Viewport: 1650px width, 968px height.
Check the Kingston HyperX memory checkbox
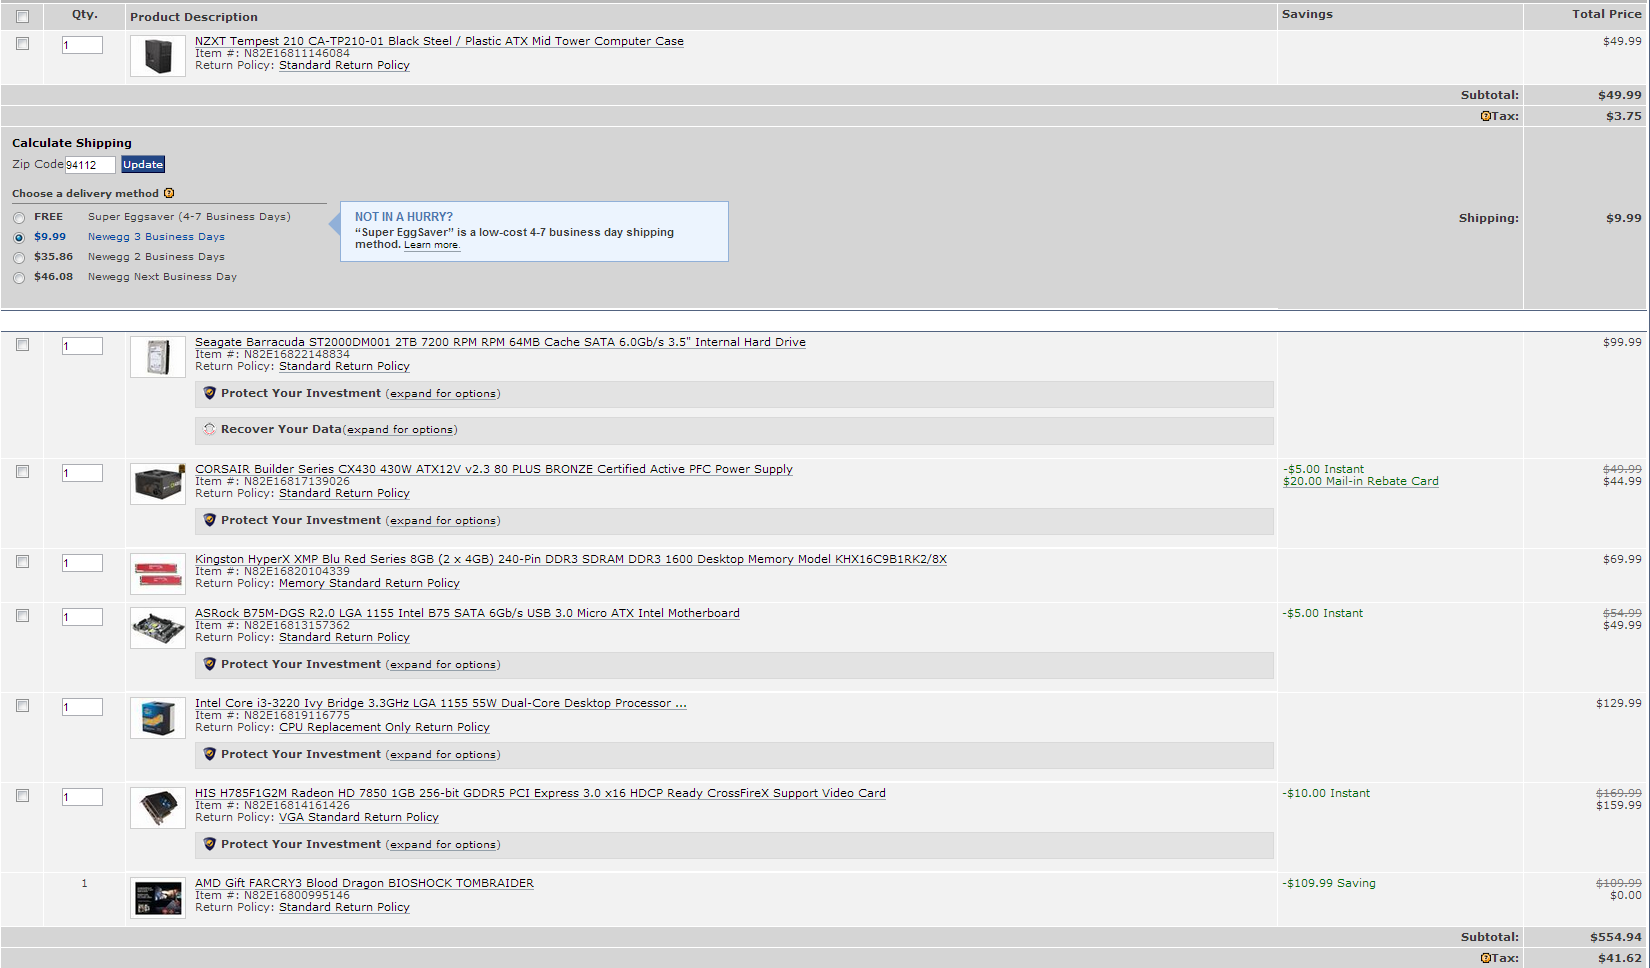click(23, 562)
